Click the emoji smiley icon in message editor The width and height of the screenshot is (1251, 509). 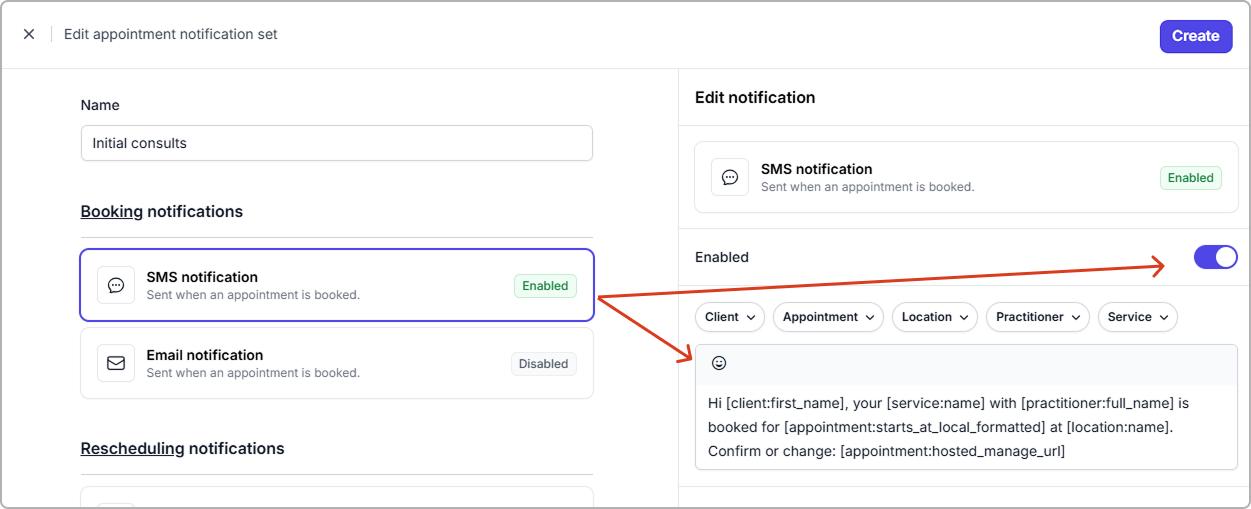coord(719,363)
